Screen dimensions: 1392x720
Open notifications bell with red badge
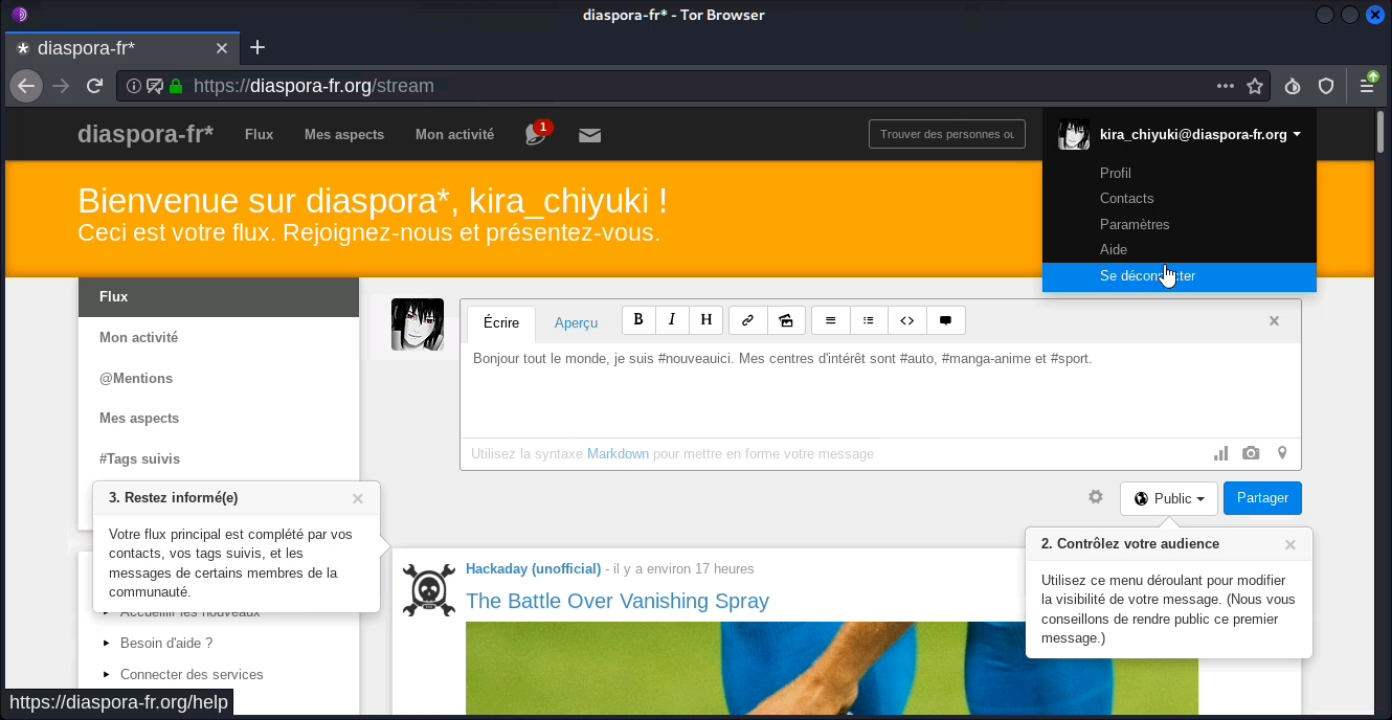point(536,134)
